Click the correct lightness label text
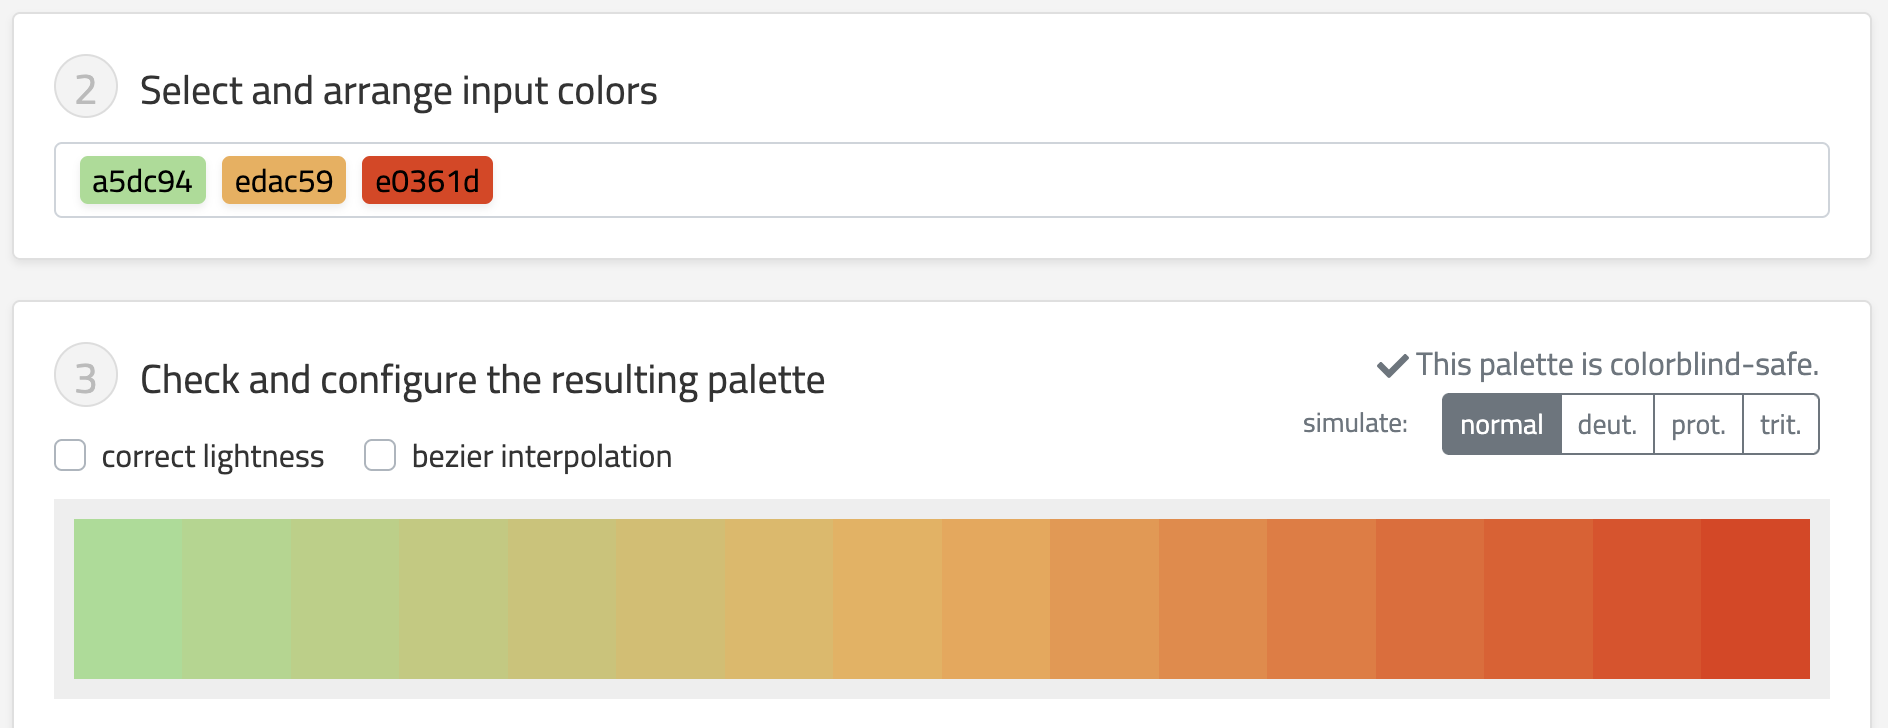Viewport: 1888px width, 728px height. coord(213,457)
